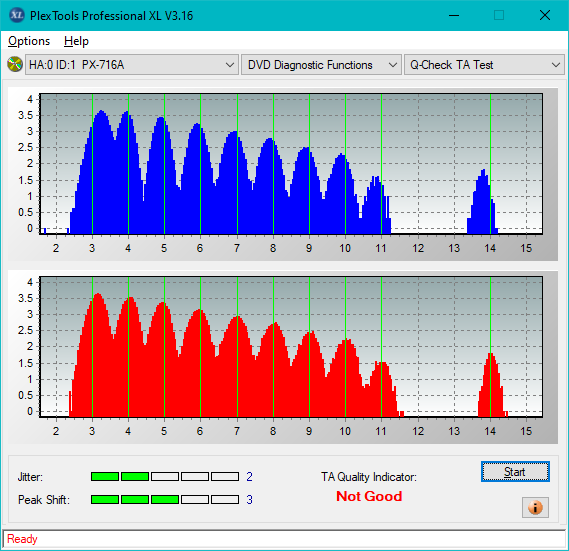Maximize the PlexTools window

pyautogui.click(x=499, y=15)
